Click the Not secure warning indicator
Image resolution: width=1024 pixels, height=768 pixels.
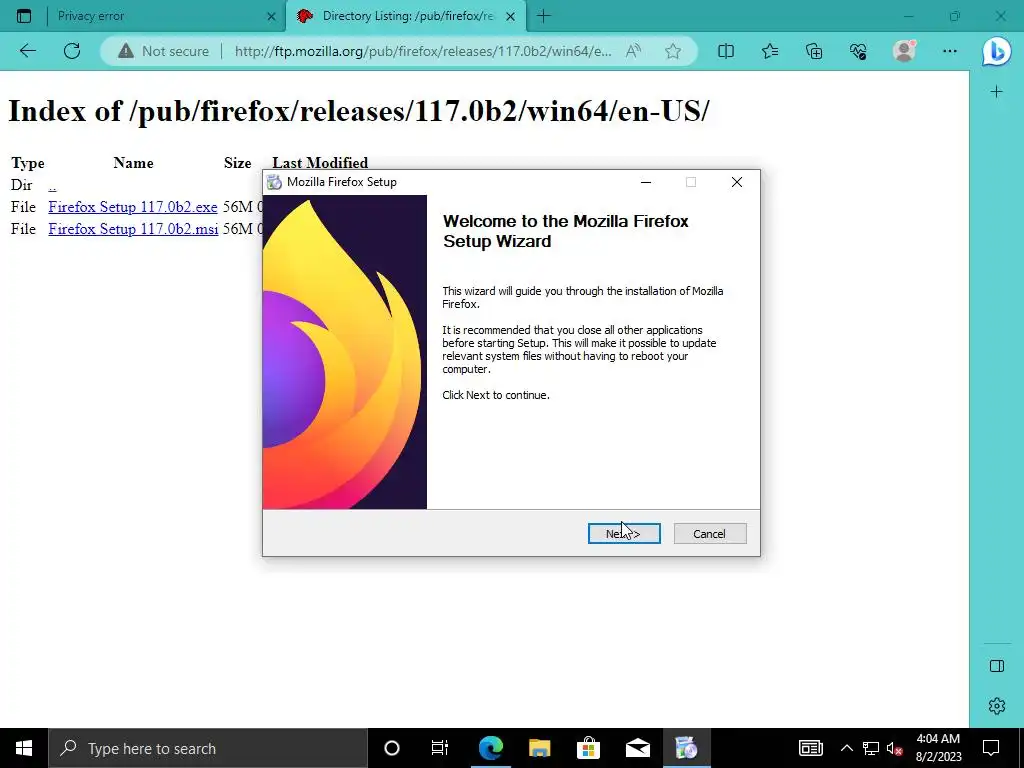pos(163,51)
